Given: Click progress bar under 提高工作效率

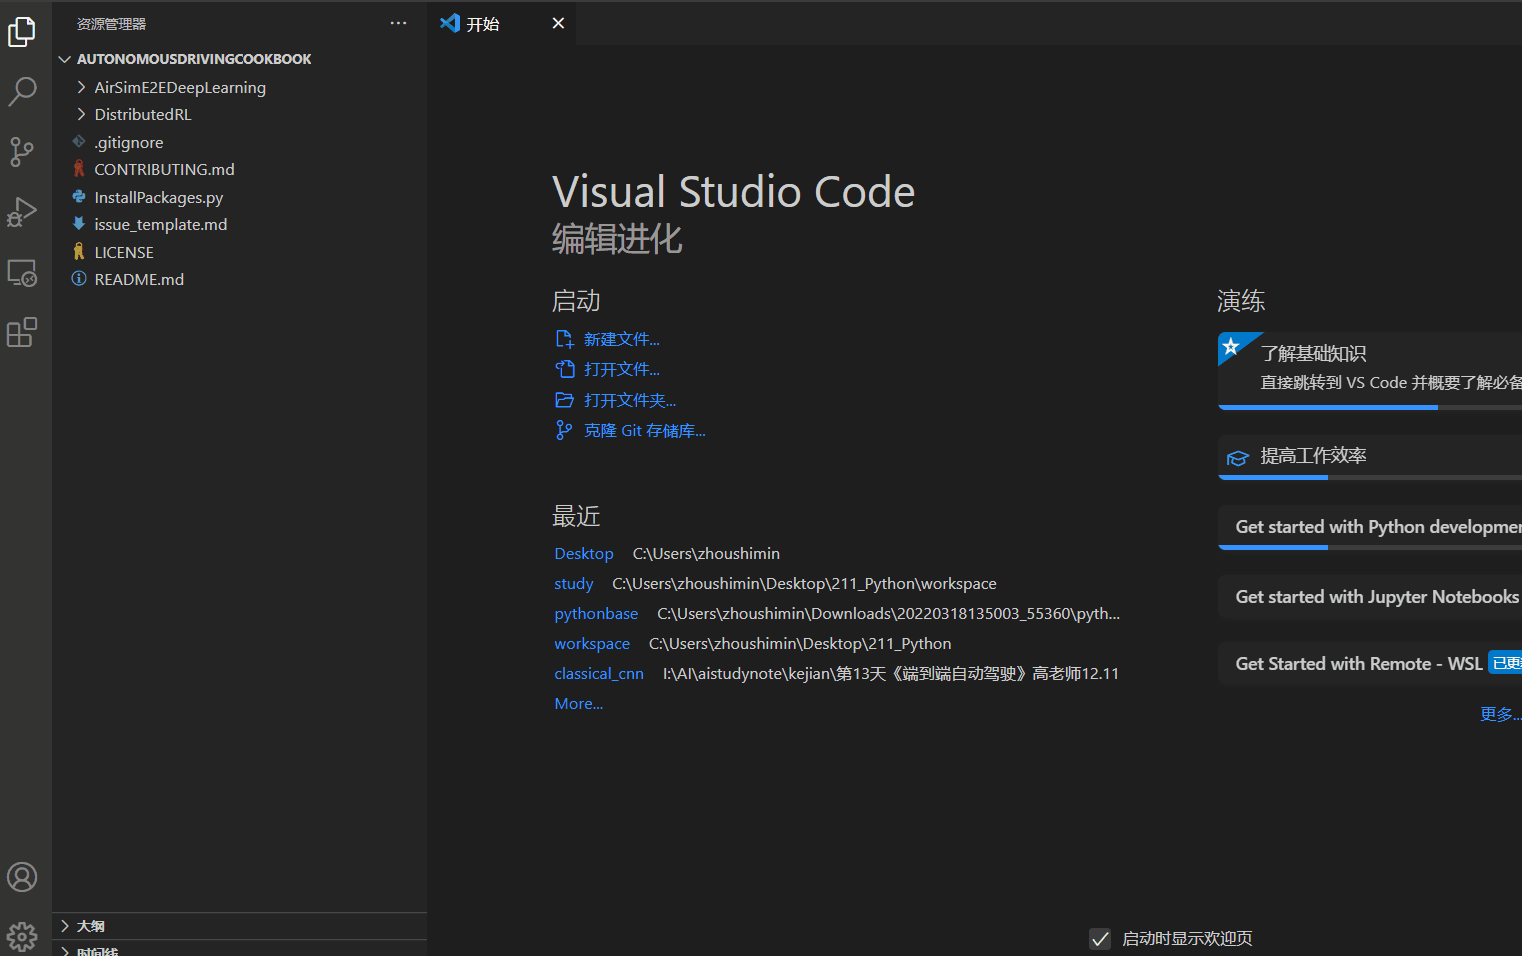Looking at the screenshot, I should [x=1370, y=478].
